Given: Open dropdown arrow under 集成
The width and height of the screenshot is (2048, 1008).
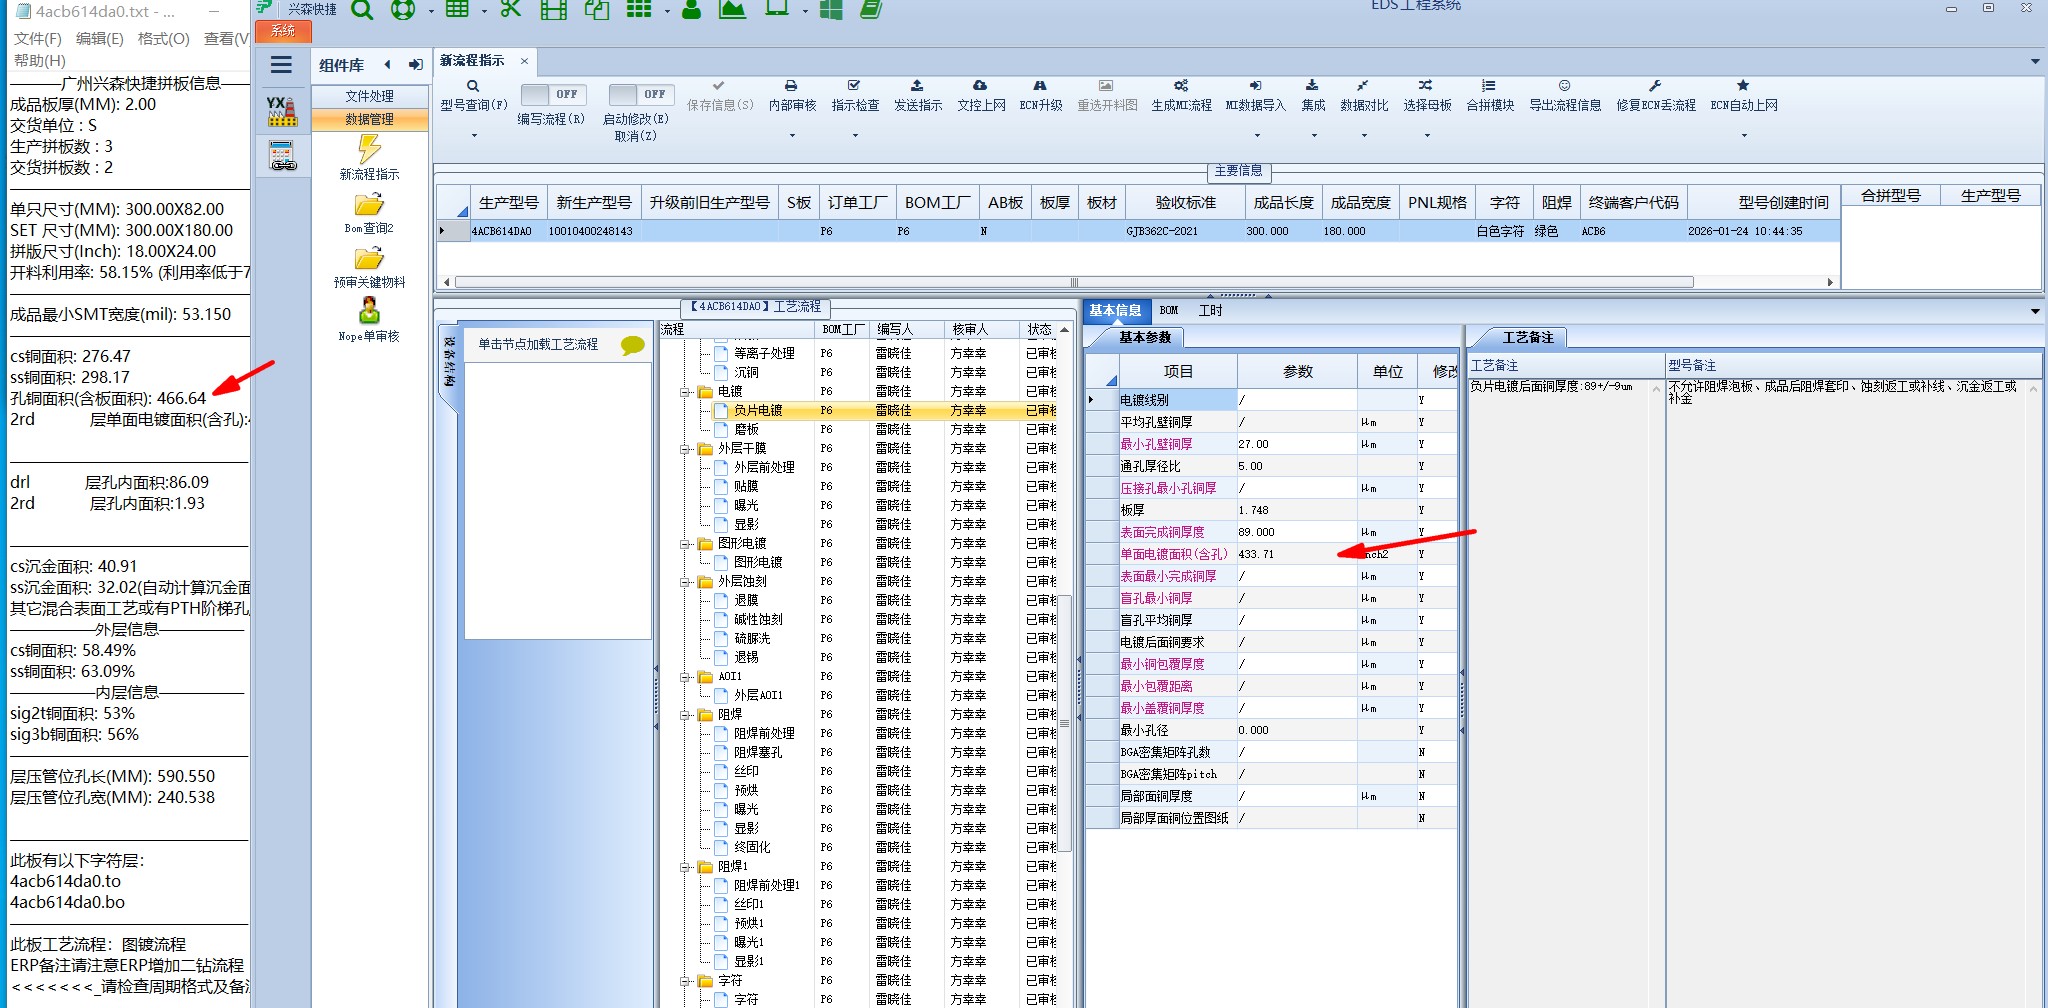Looking at the screenshot, I should pyautogui.click(x=1314, y=135).
